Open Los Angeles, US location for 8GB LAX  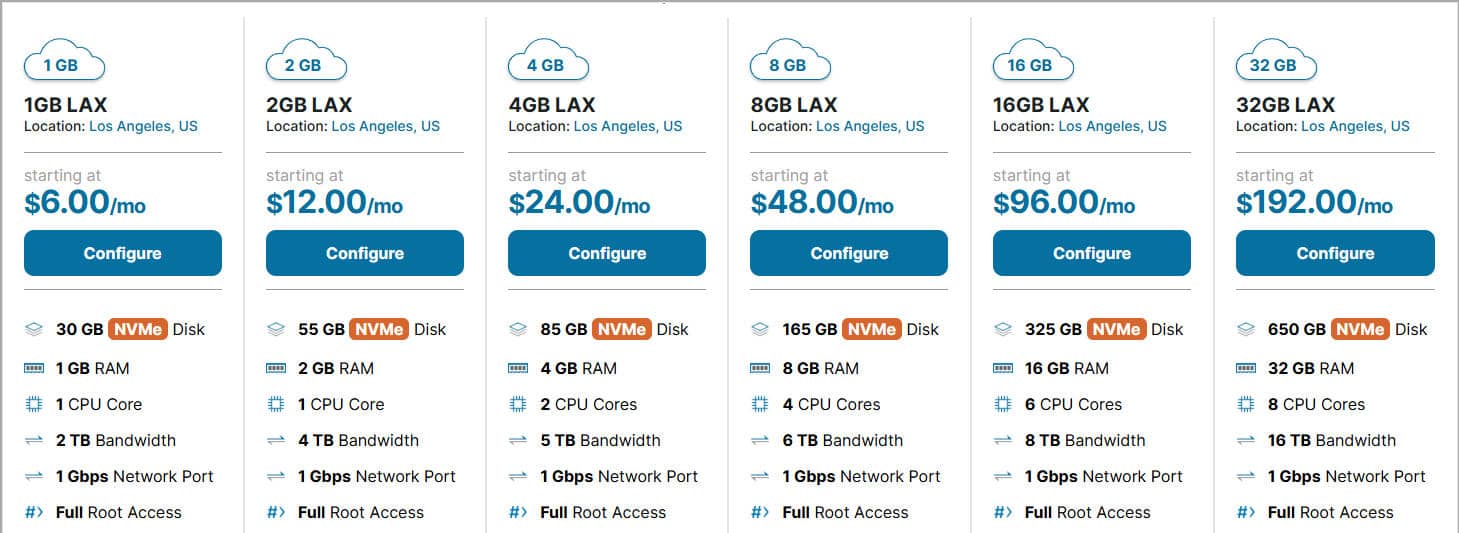(x=870, y=126)
